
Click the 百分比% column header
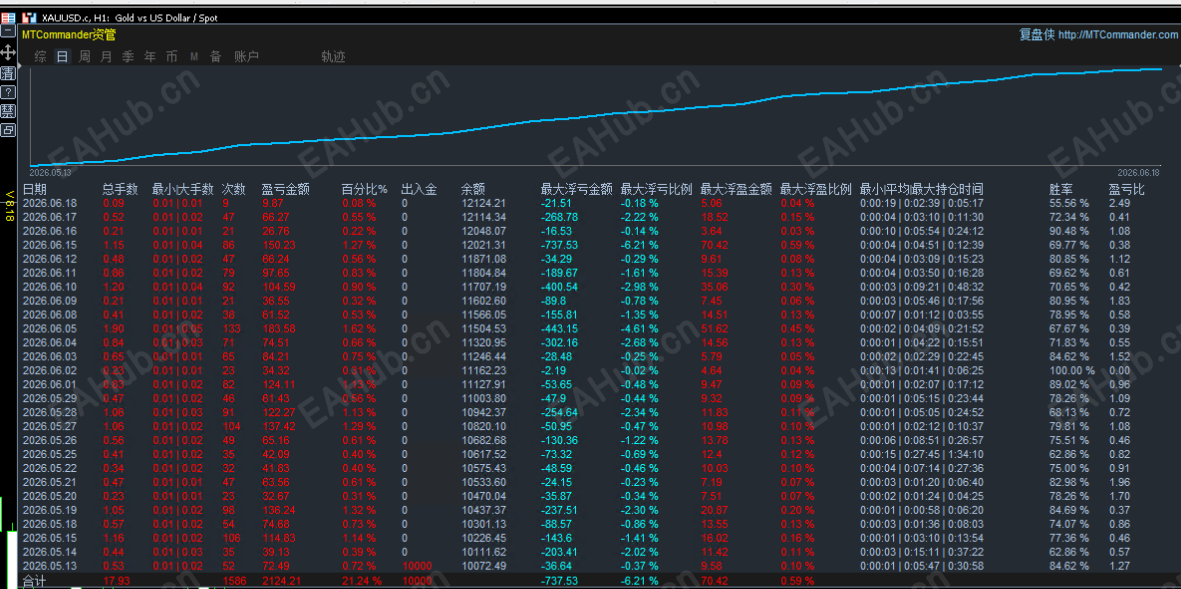(364, 189)
